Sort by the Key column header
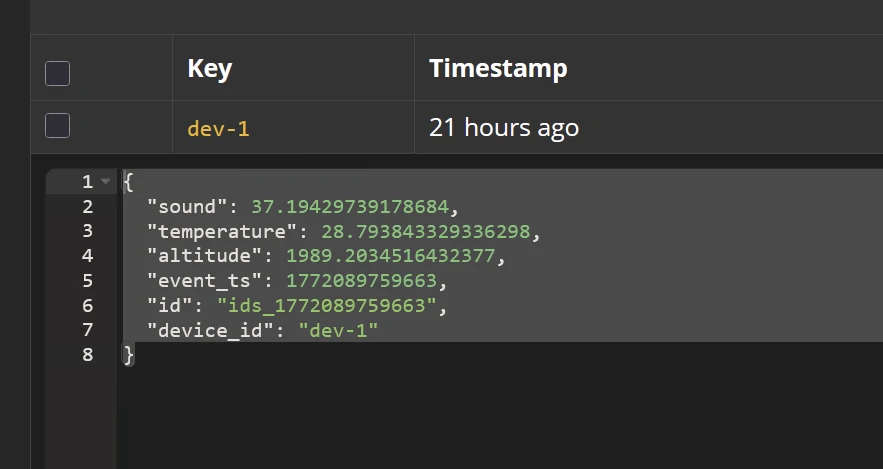Viewport: 883px width, 469px height. coord(209,69)
